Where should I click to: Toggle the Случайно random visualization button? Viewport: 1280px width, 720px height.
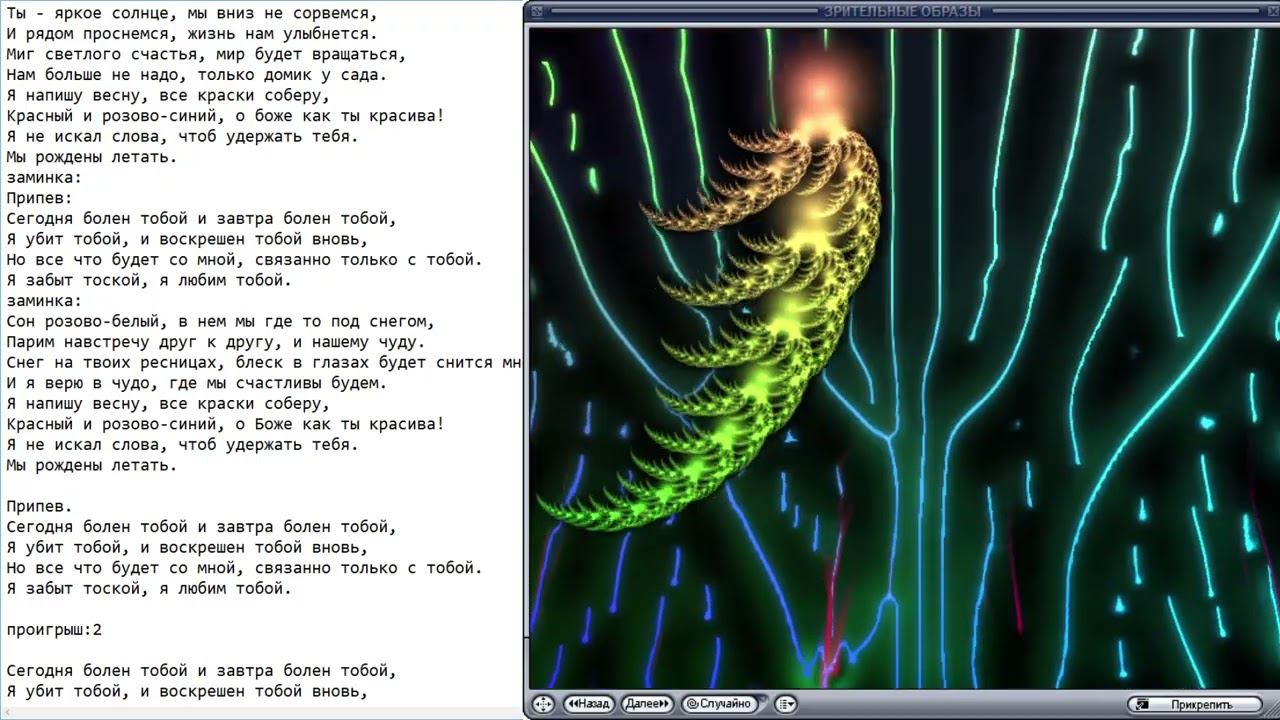click(719, 704)
